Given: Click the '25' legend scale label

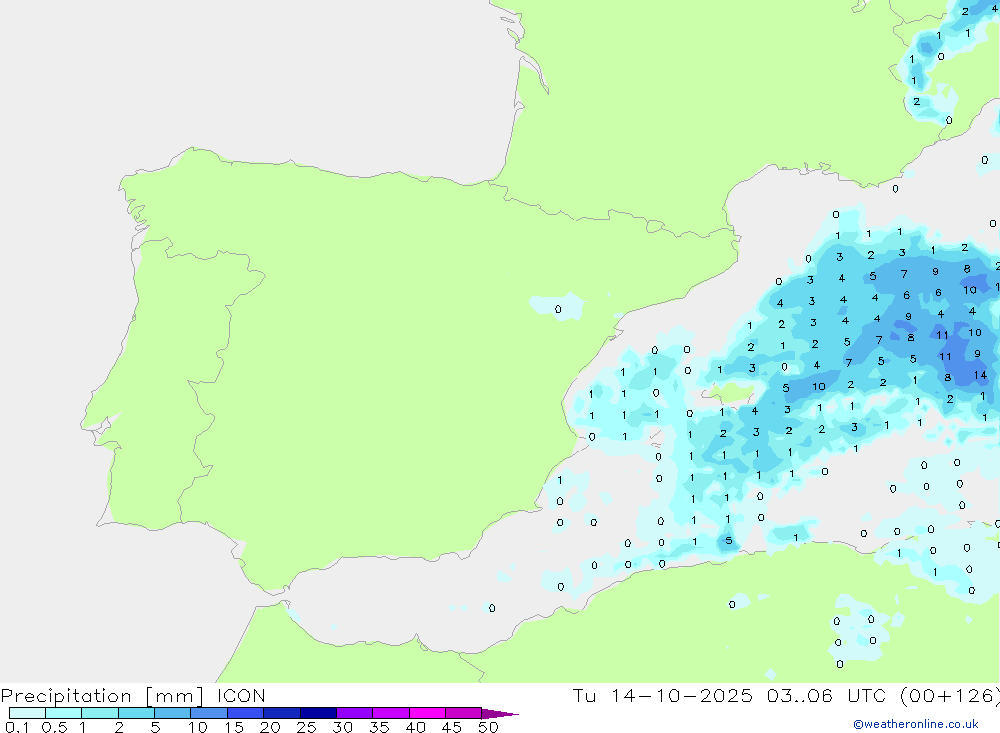Looking at the screenshot, I should [x=306, y=727].
